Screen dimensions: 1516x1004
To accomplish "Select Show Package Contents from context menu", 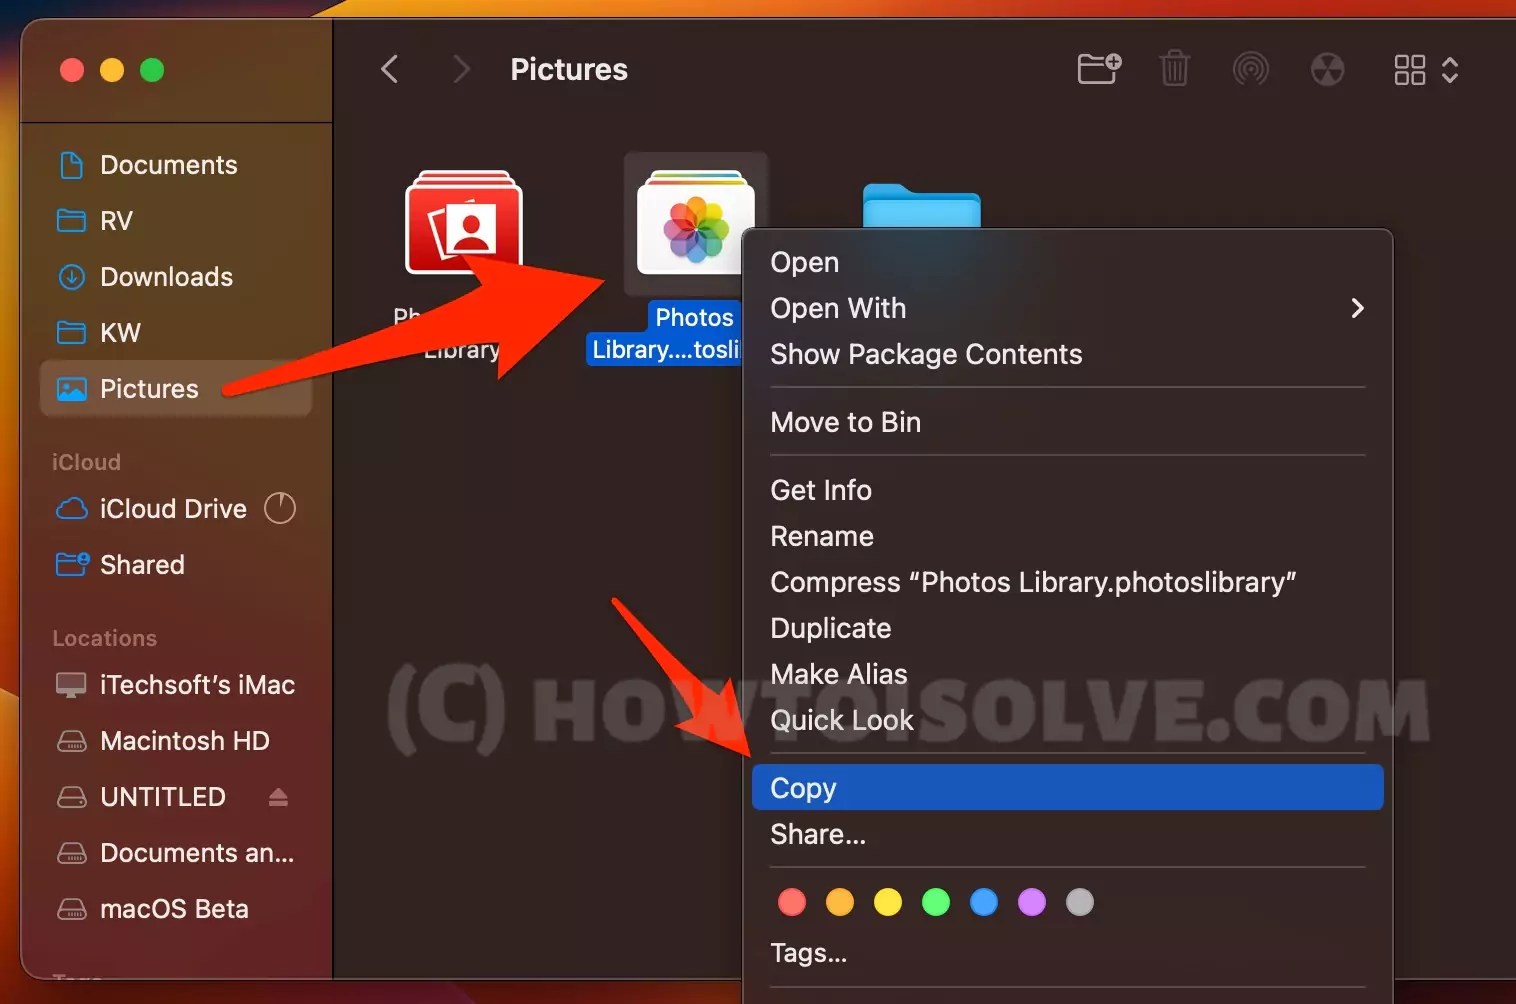I will coord(926,354).
